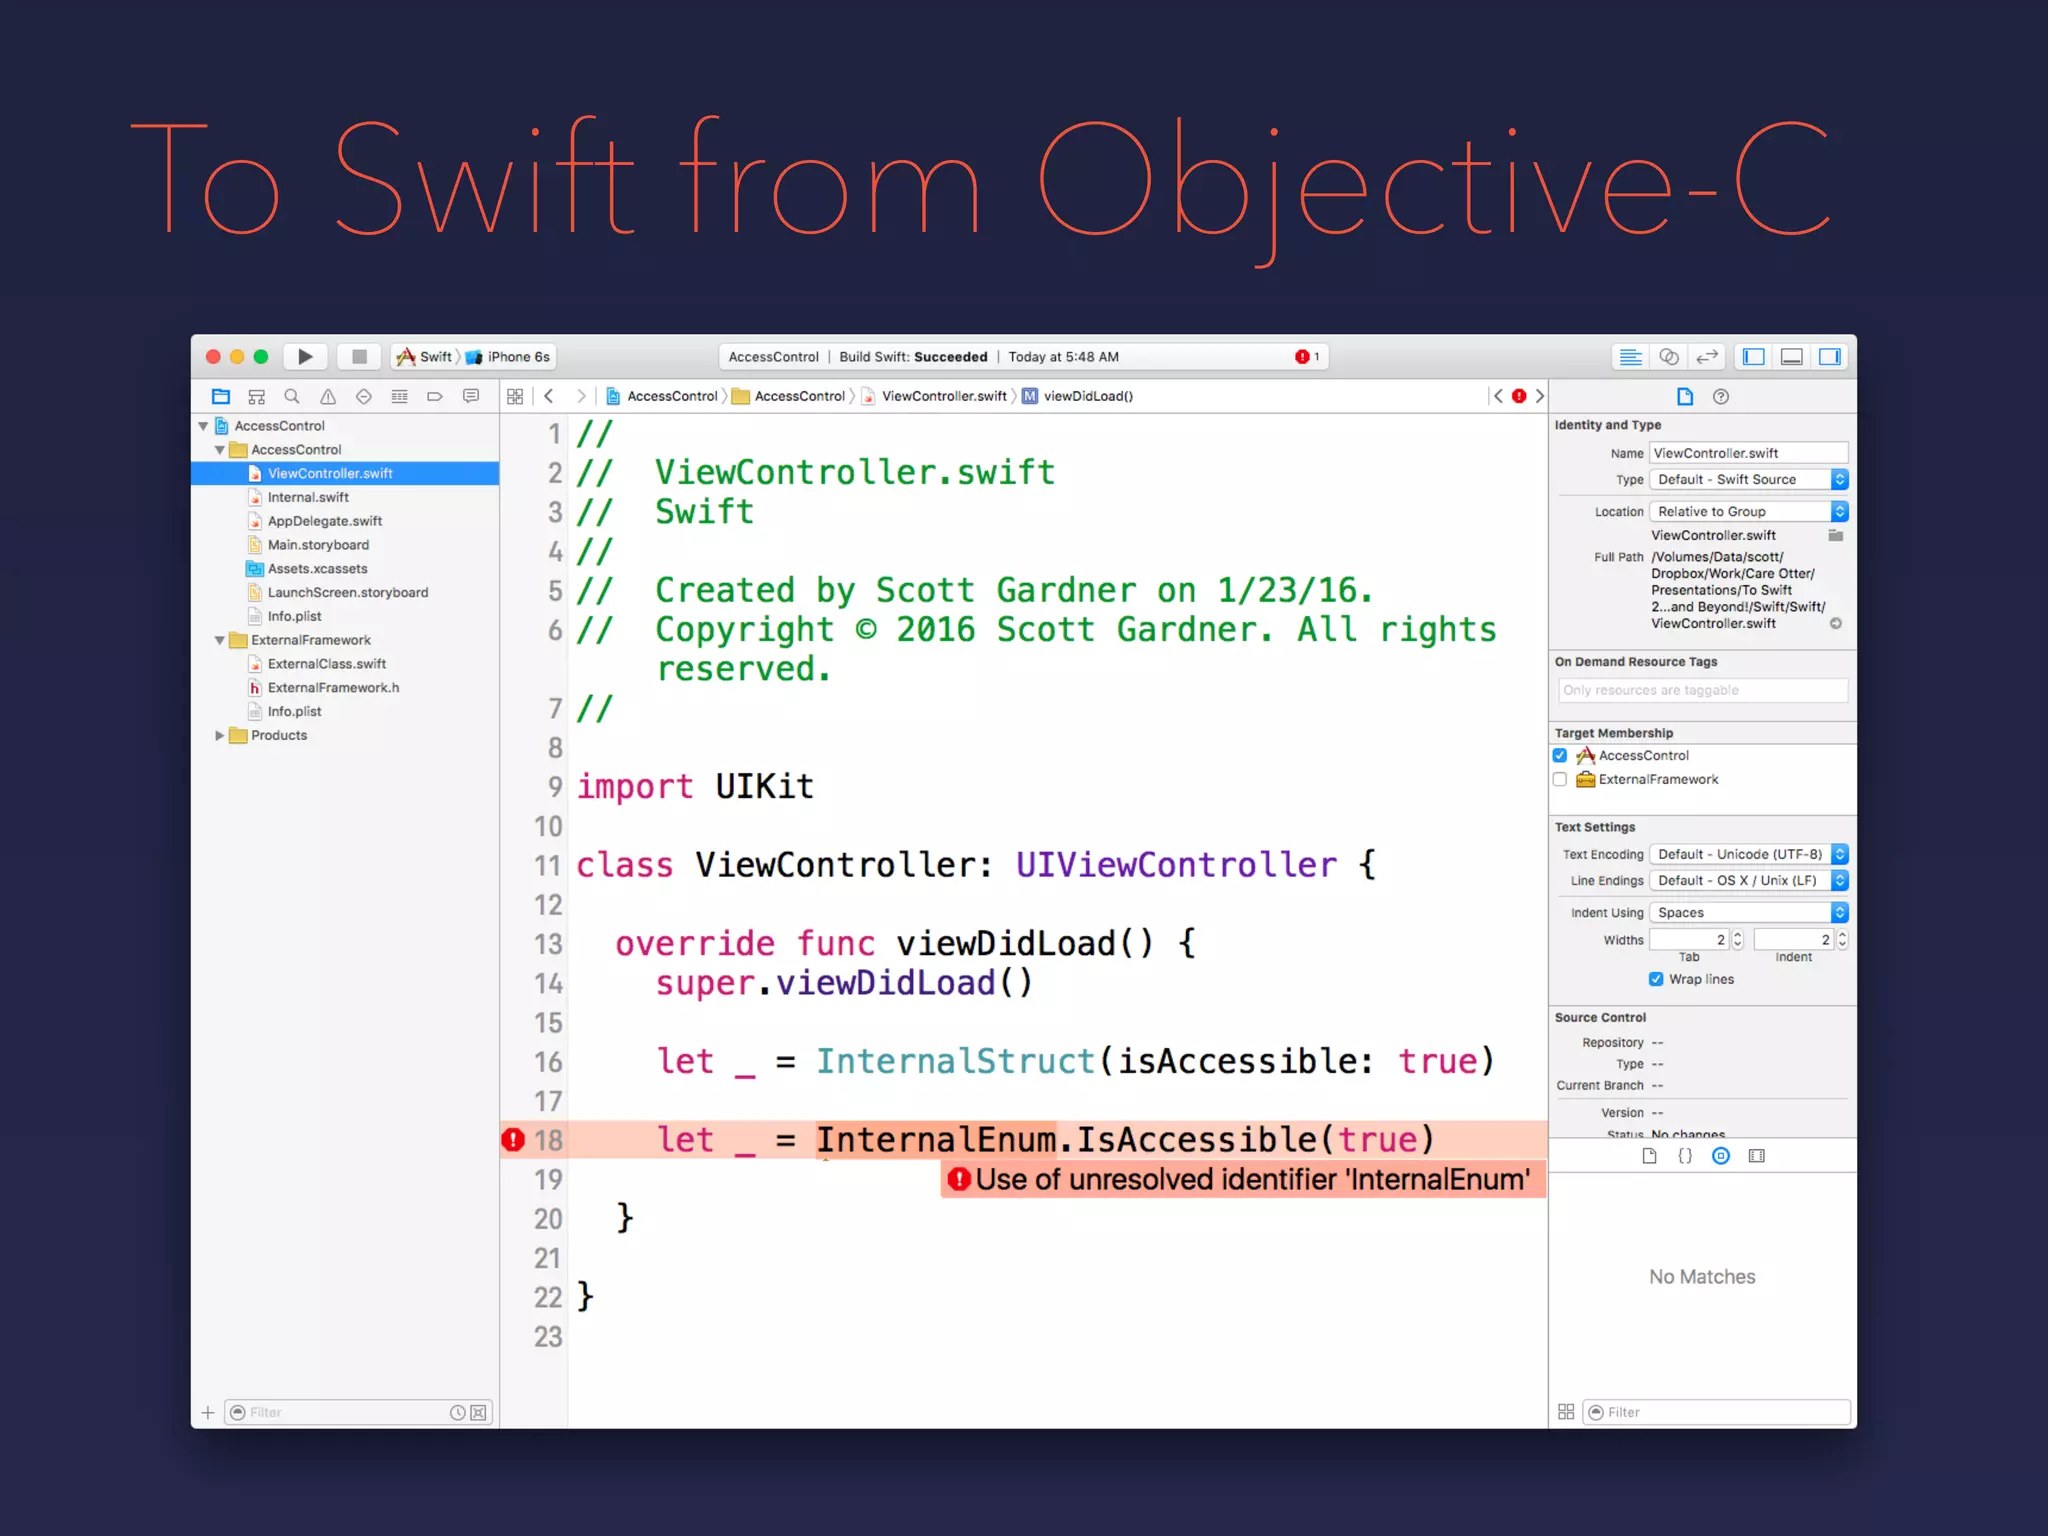Click viewDidLoad() in the jump bar

tap(1088, 397)
